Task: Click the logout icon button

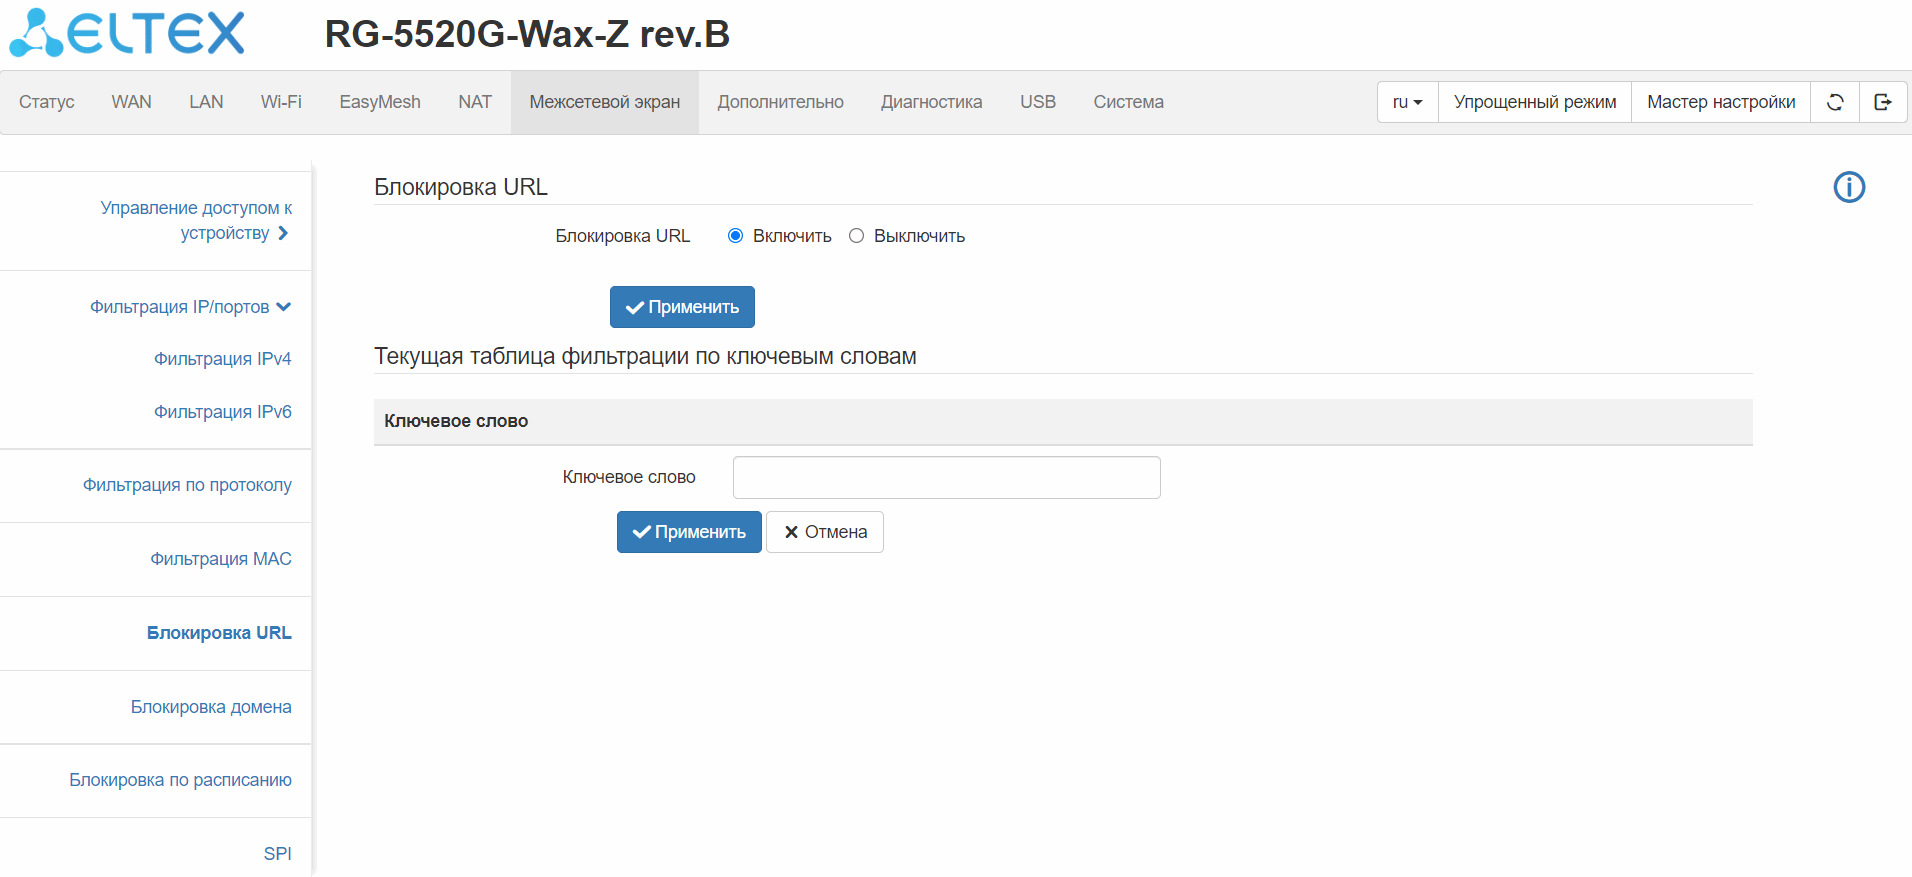Action: click(x=1883, y=102)
